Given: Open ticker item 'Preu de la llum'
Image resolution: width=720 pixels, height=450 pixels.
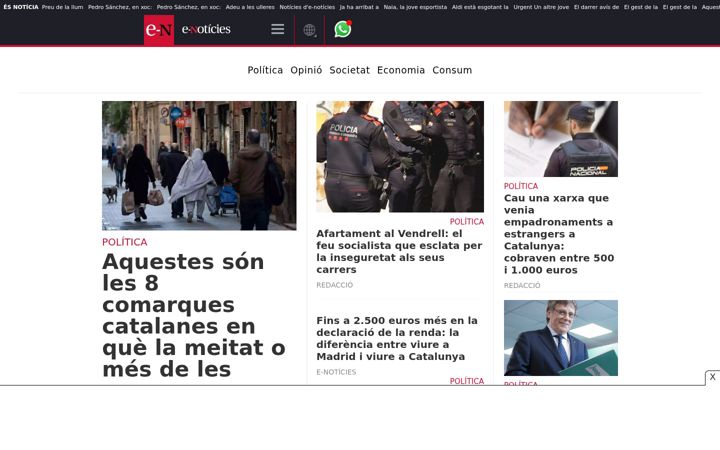Looking at the screenshot, I should point(62,7).
